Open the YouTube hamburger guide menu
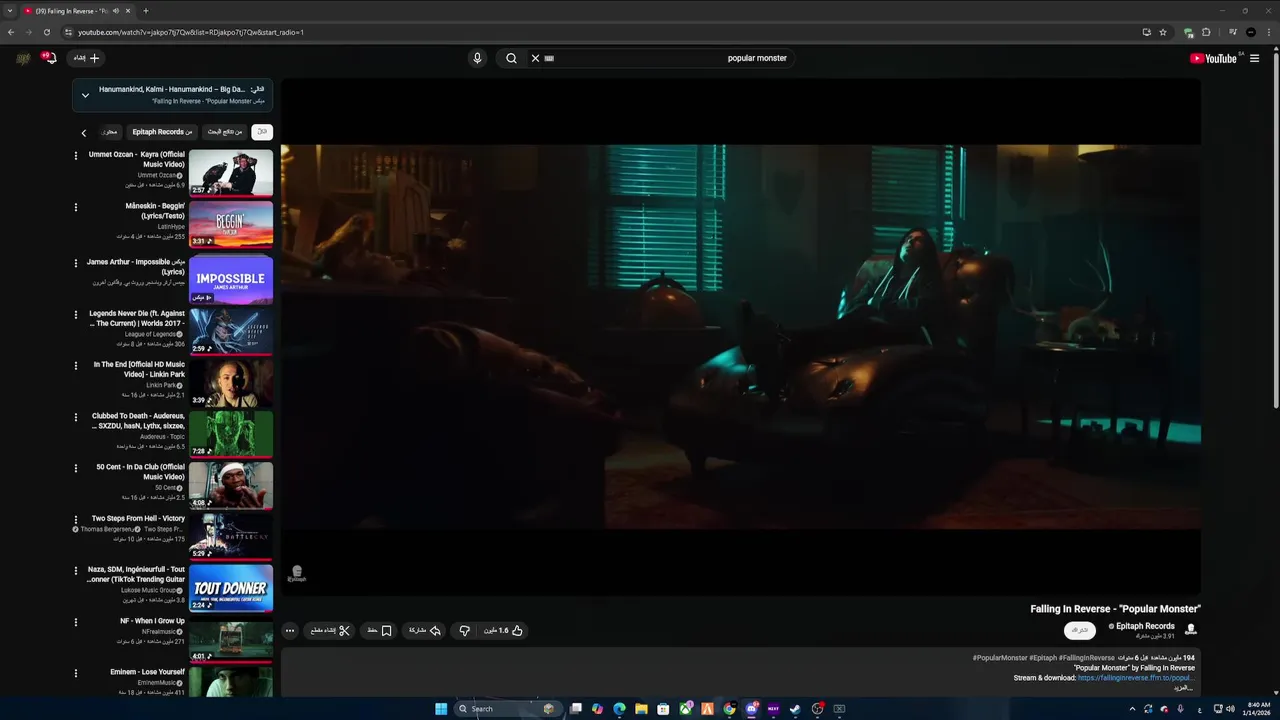This screenshot has width=1280, height=720. (x=1254, y=58)
